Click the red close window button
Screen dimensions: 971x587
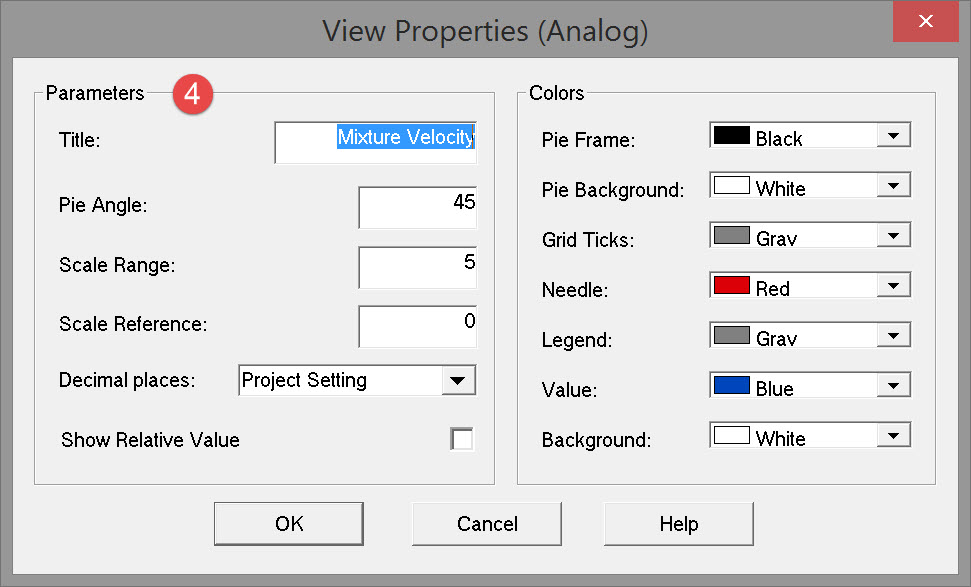coord(926,22)
